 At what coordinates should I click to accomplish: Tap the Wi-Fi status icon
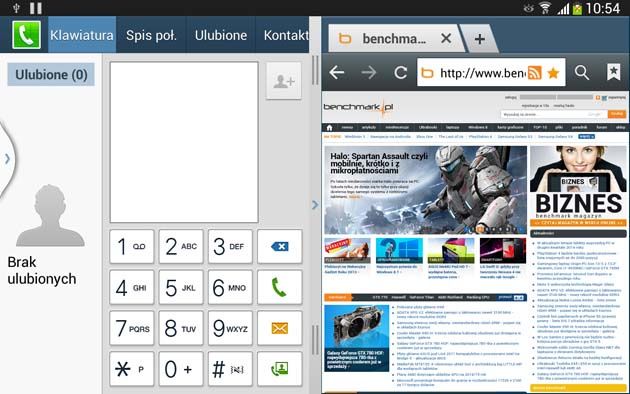coord(545,8)
